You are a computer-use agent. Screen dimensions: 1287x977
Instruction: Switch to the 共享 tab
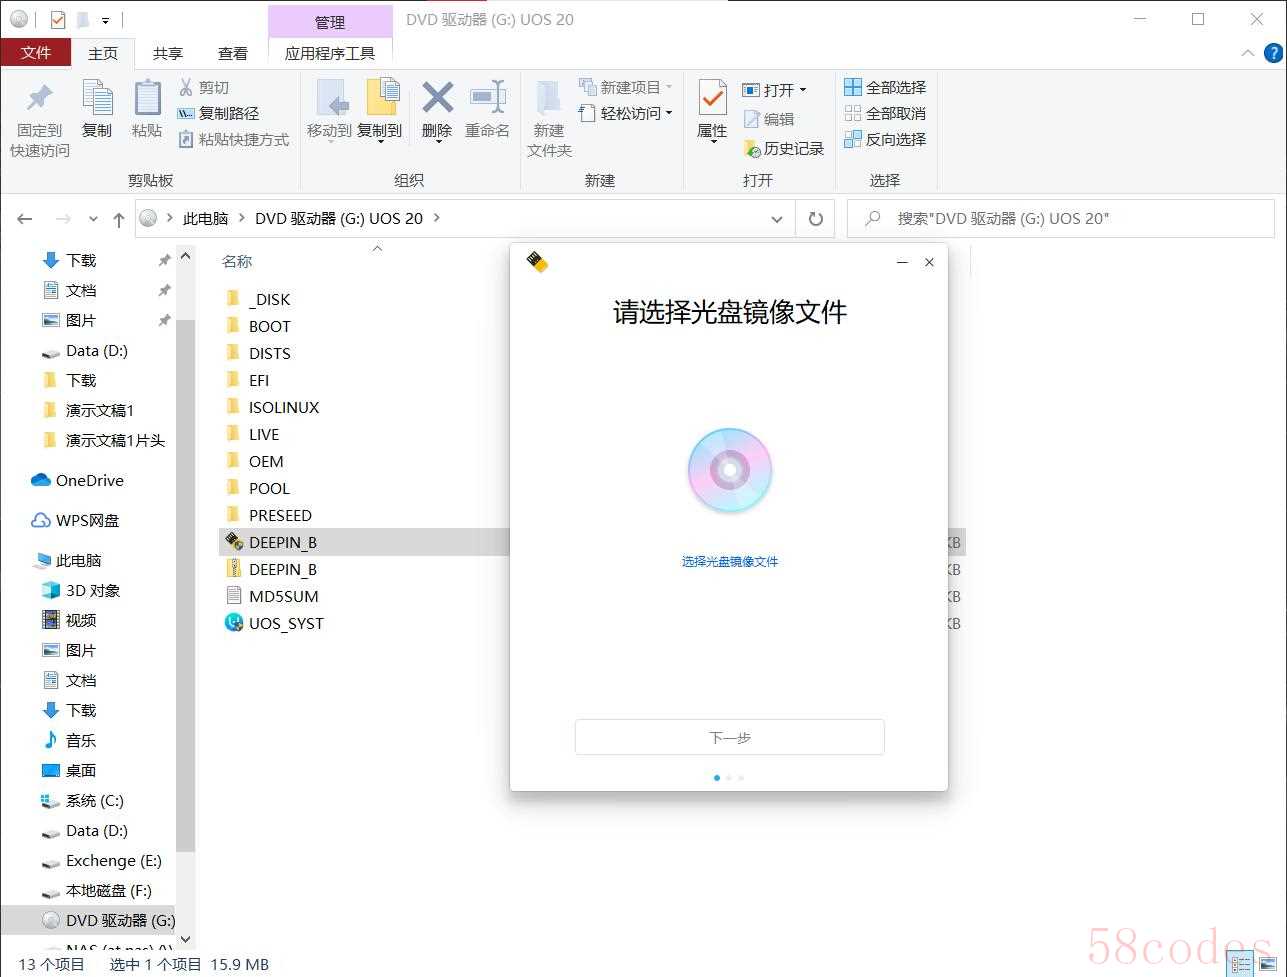[x=168, y=53]
